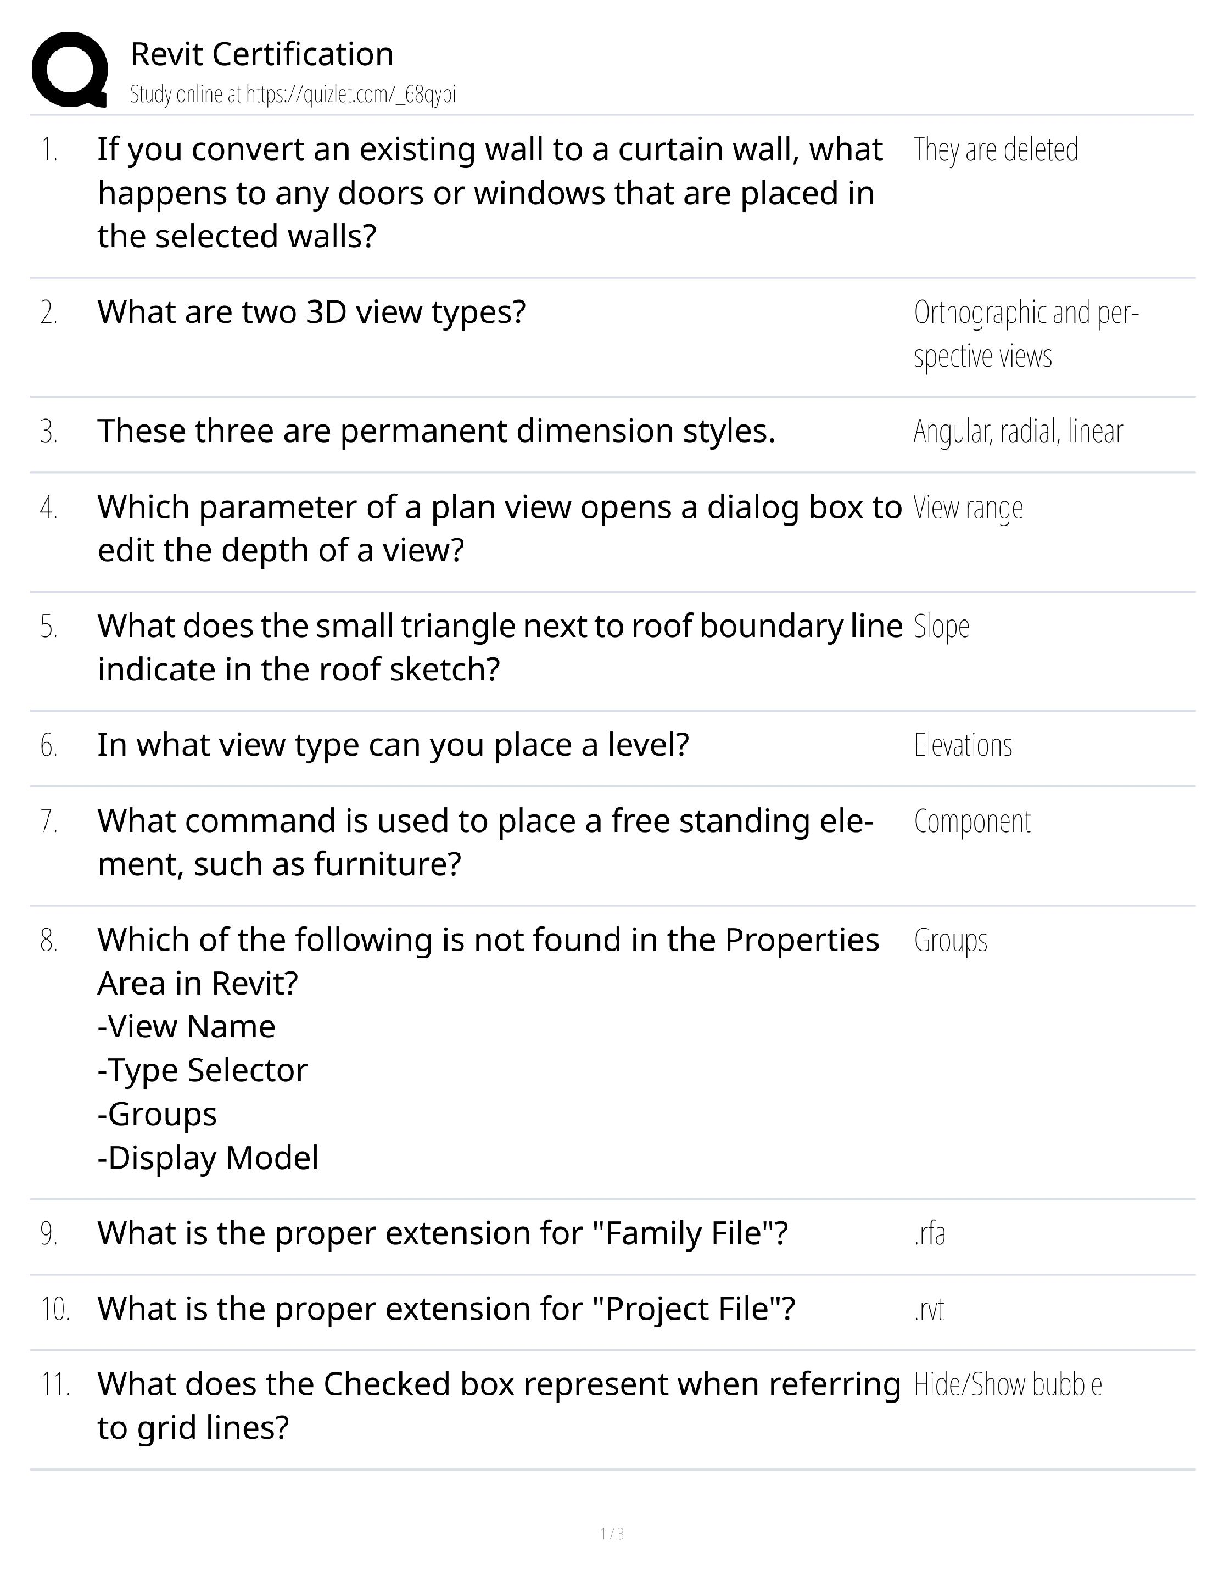
Task: Select the 'two 3D view types' question
Action: coord(311,312)
